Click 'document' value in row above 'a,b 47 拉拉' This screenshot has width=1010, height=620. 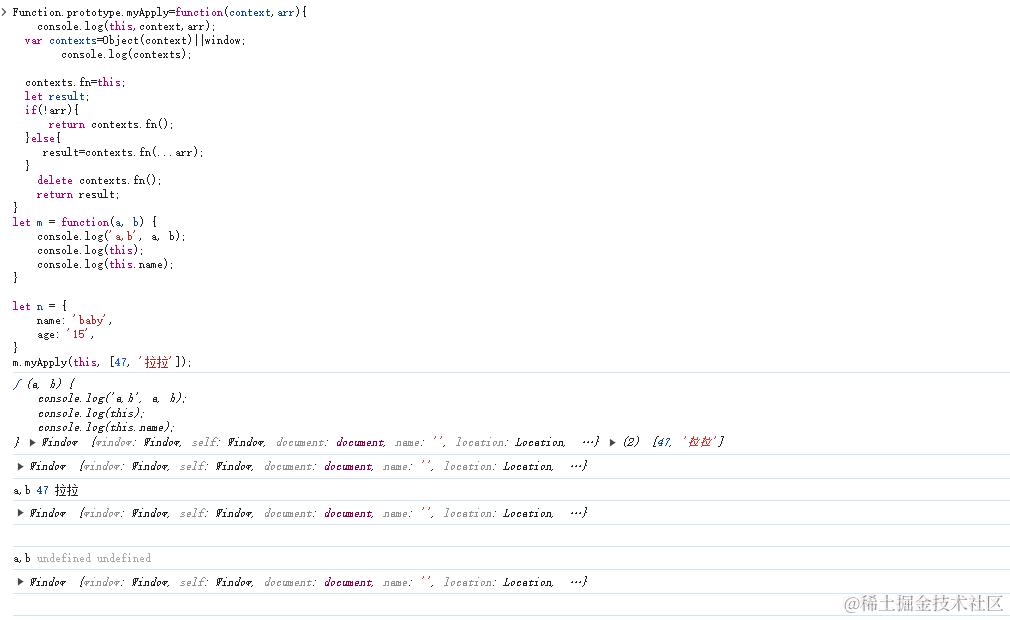click(347, 466)
